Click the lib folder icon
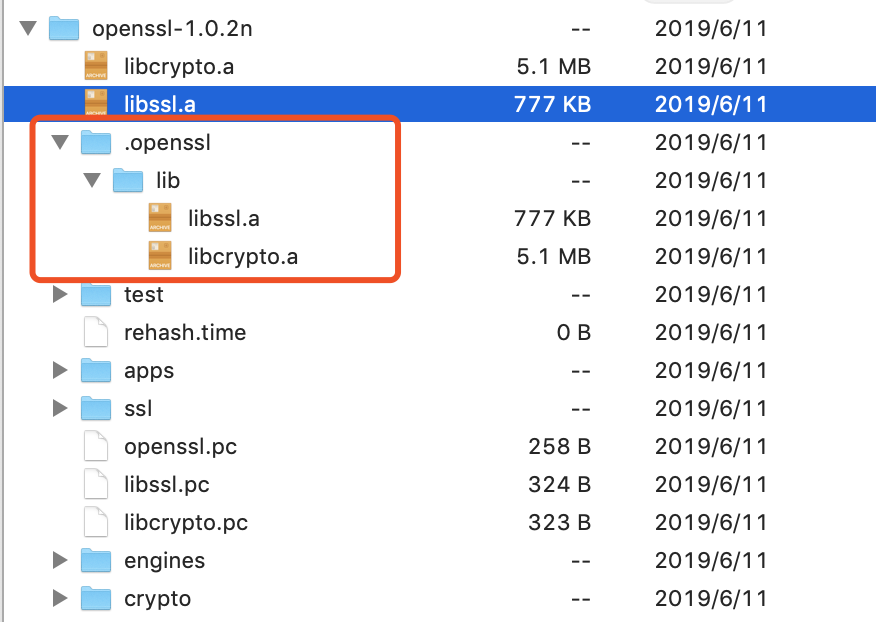The image size is (876, 622). click(x=128, y=180)
